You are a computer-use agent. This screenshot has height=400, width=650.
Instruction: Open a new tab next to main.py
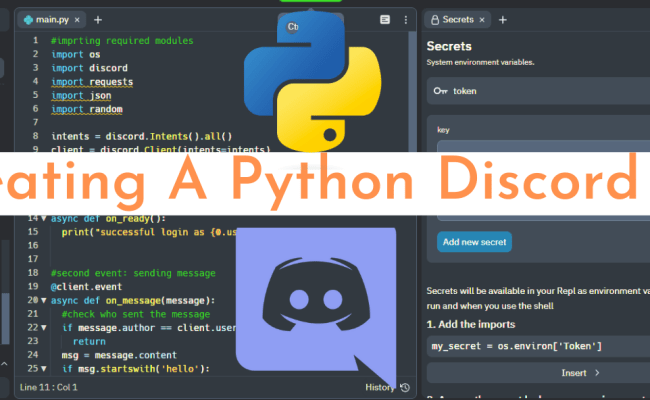[98, 19]
